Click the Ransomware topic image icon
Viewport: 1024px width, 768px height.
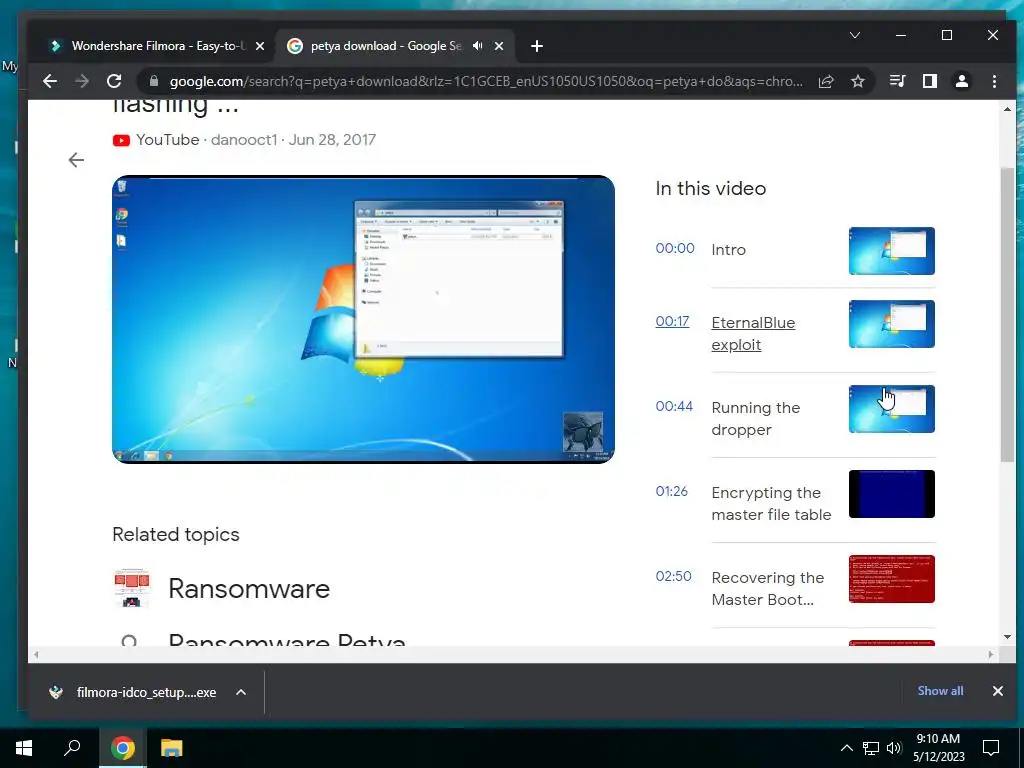coord(131,588)
